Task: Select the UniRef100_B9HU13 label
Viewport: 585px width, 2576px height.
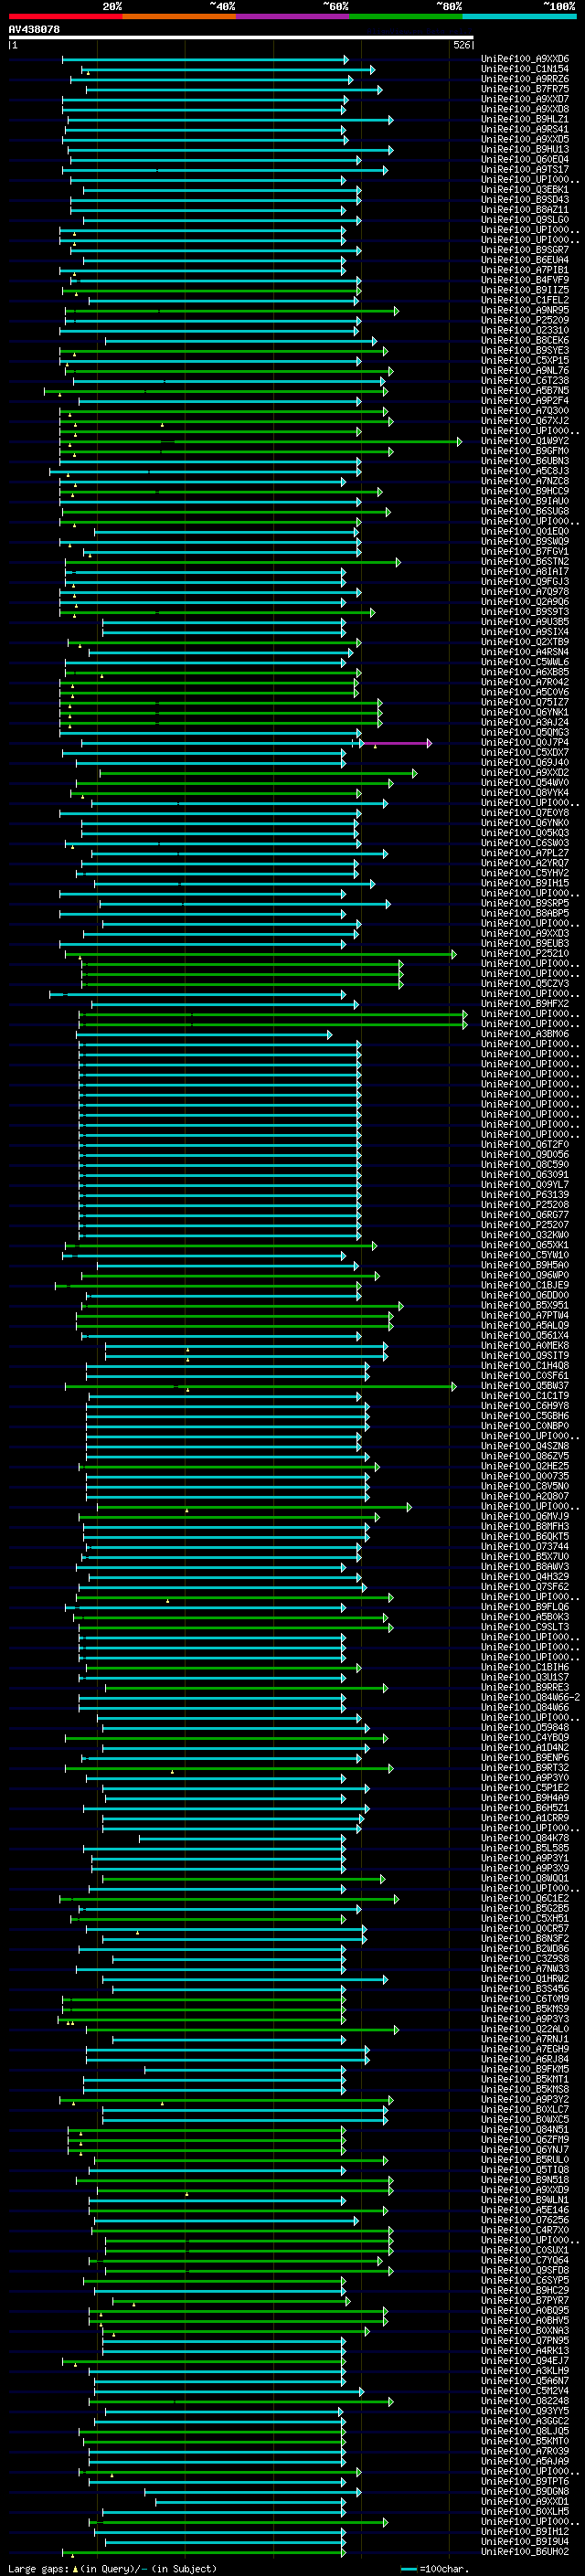Action: pyautogui.click(x=525, y=149)
